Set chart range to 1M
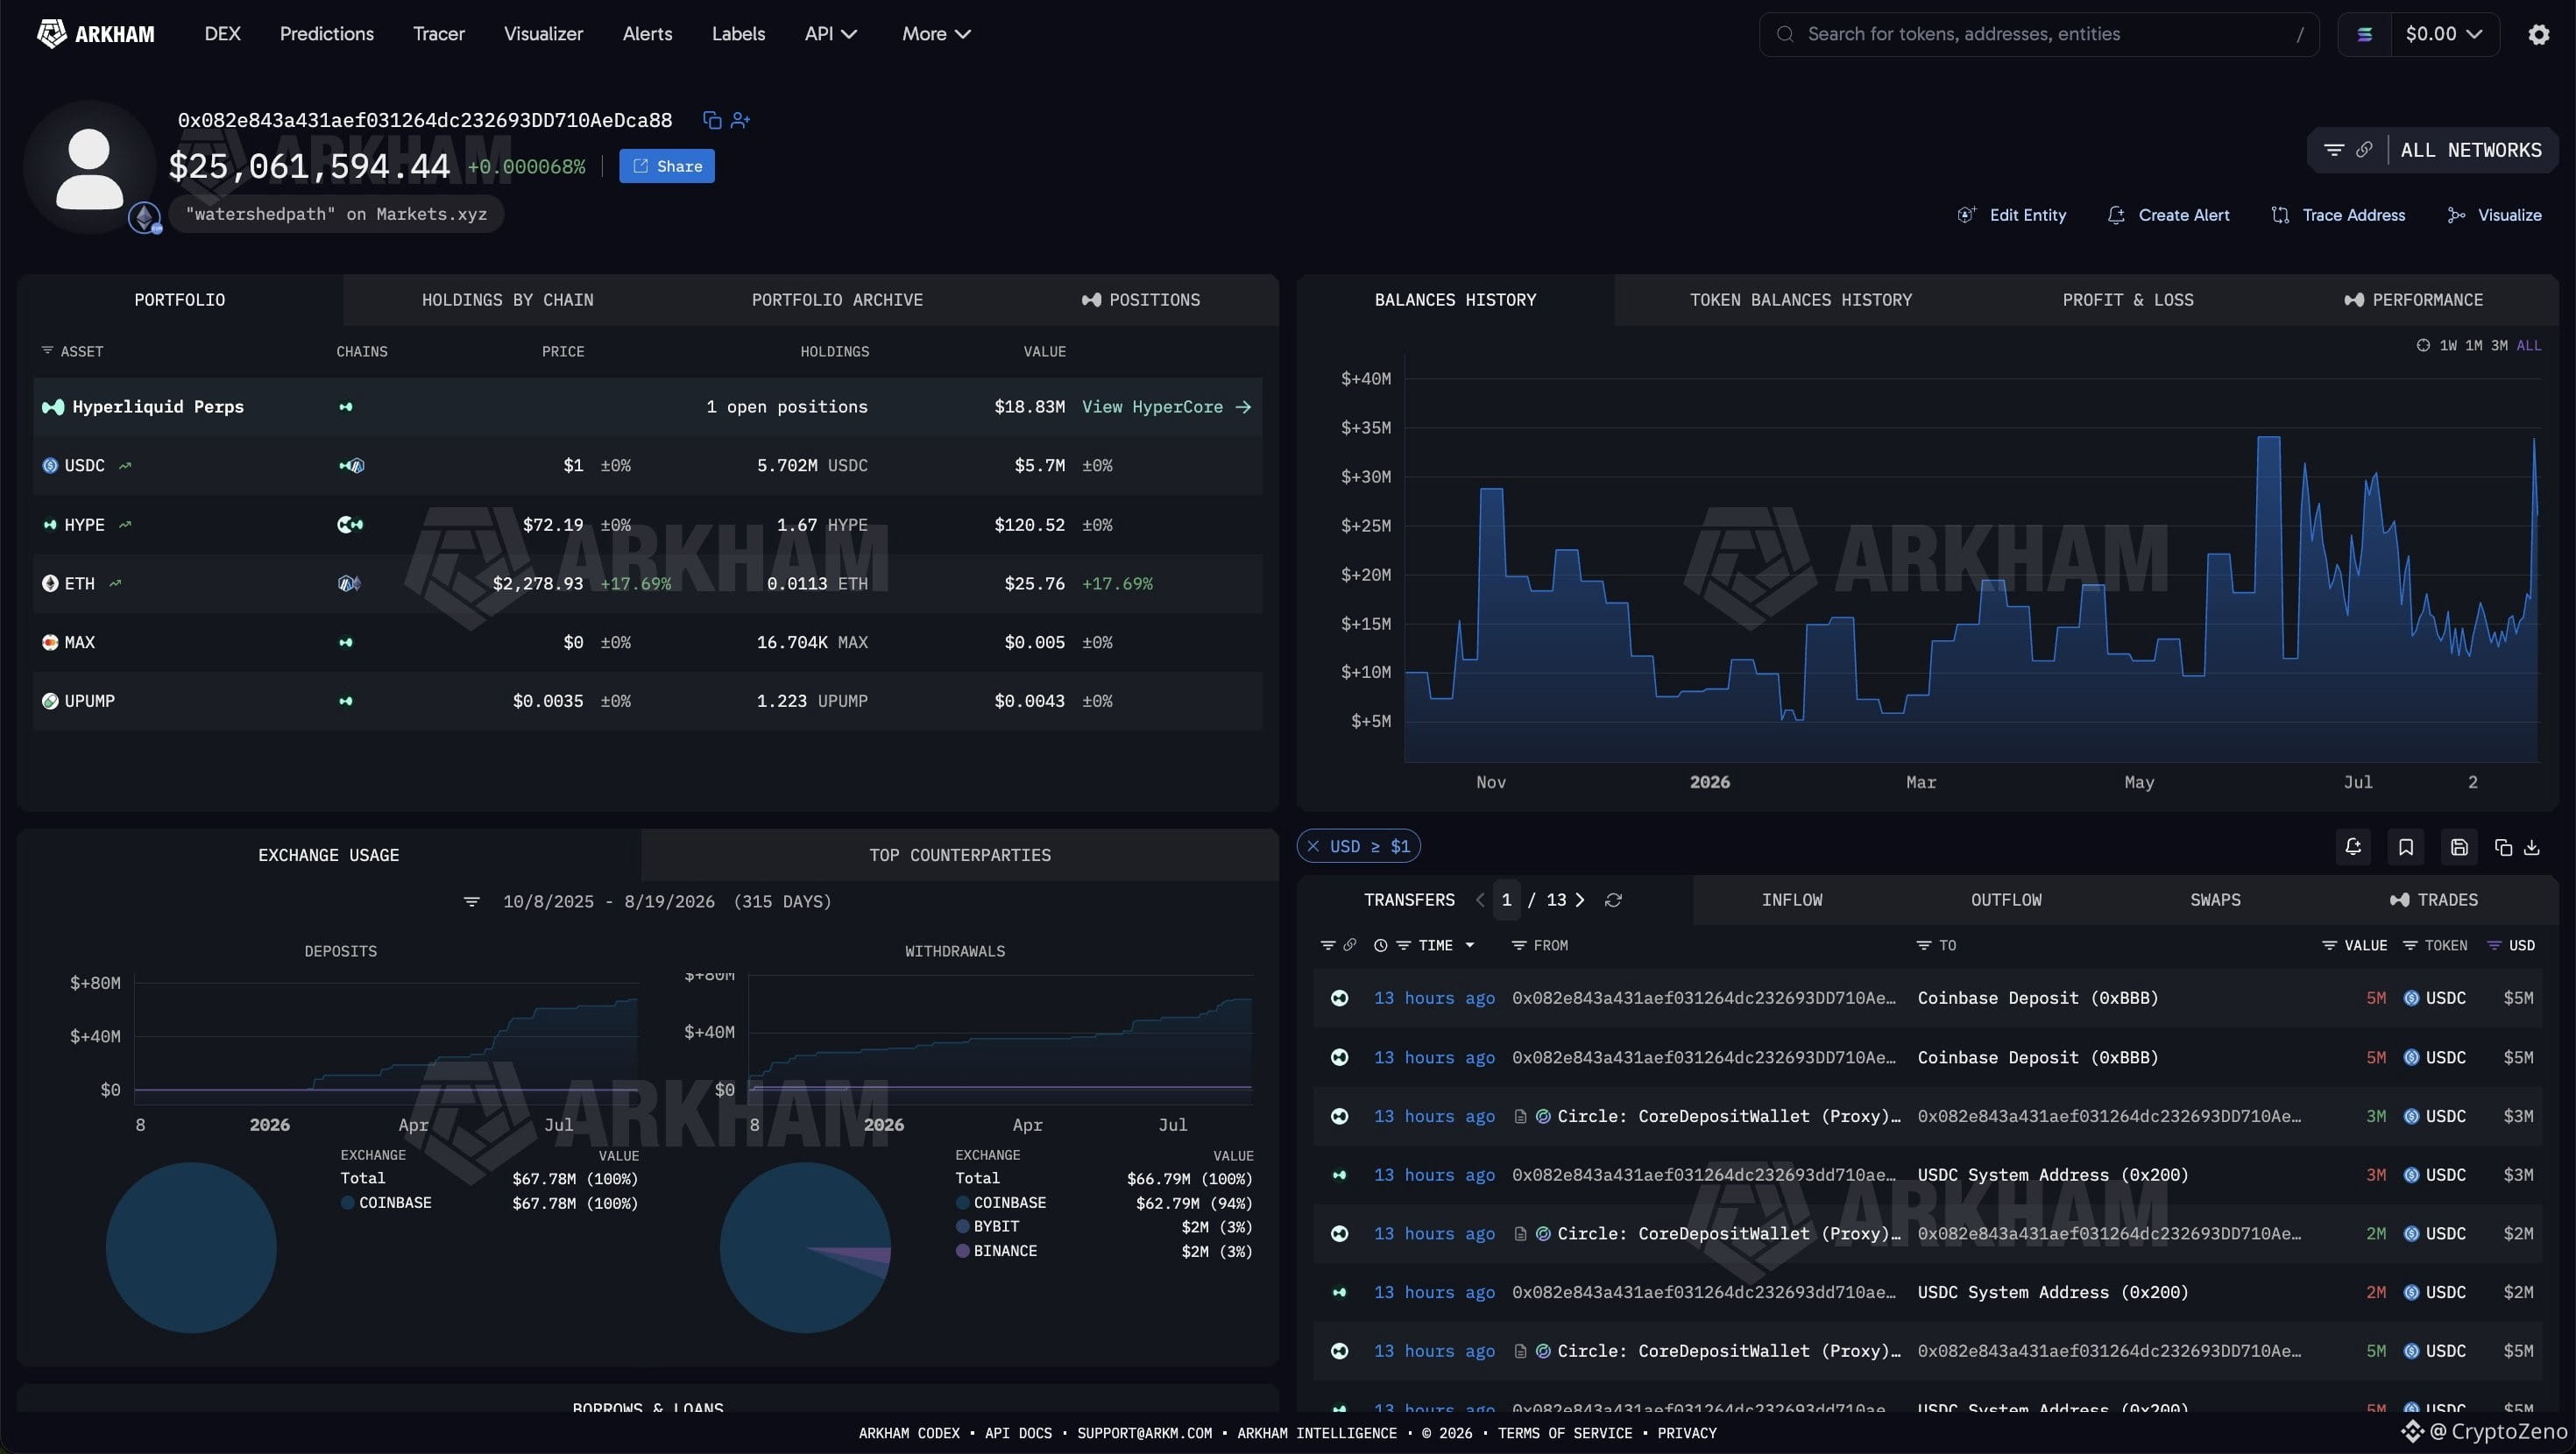 pyautogui.click(x=2474, y=345)
